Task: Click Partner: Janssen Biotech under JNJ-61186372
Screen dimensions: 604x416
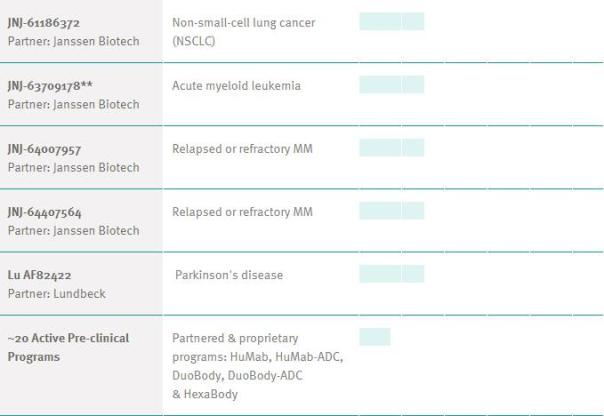Action: [x=74, y=41]
